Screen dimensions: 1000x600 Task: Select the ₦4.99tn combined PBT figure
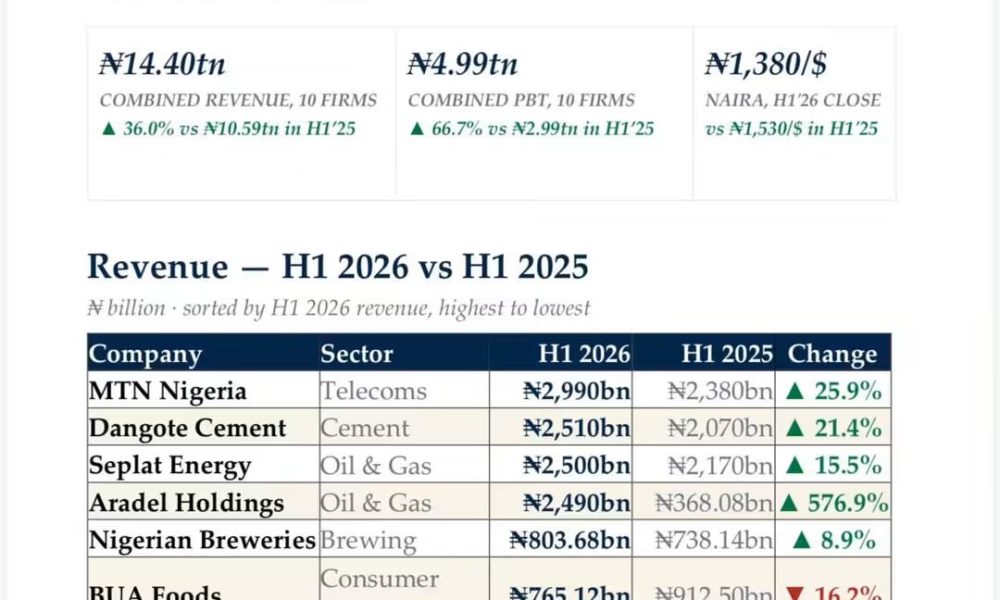[462, 64]
